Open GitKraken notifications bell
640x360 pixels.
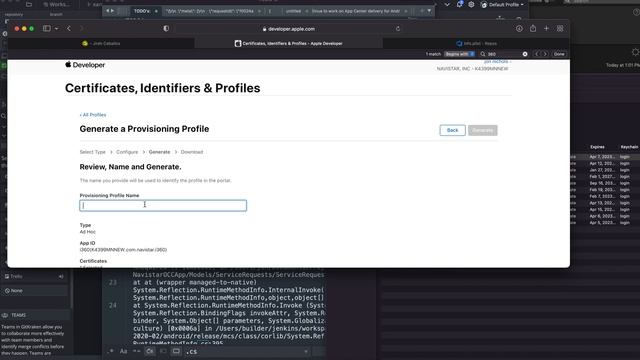click(460, 4)
